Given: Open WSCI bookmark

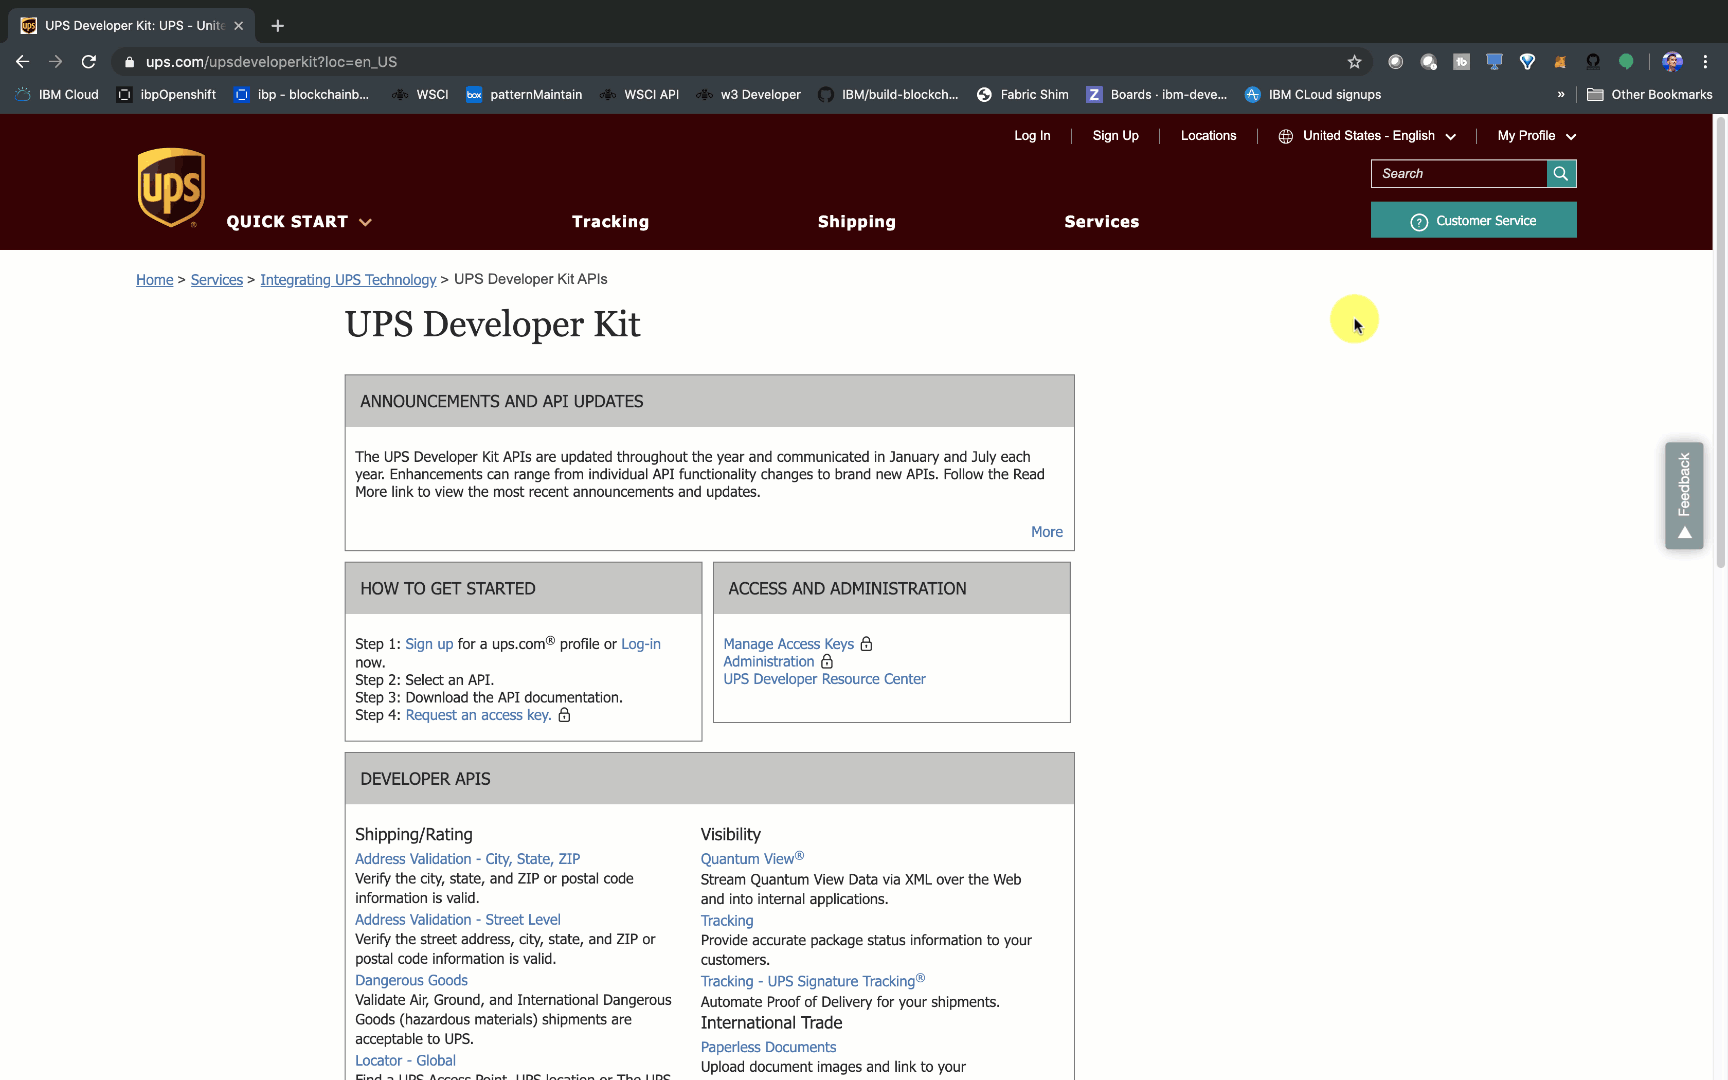Looking at the screenshot, I should click(x=420, y=95).
